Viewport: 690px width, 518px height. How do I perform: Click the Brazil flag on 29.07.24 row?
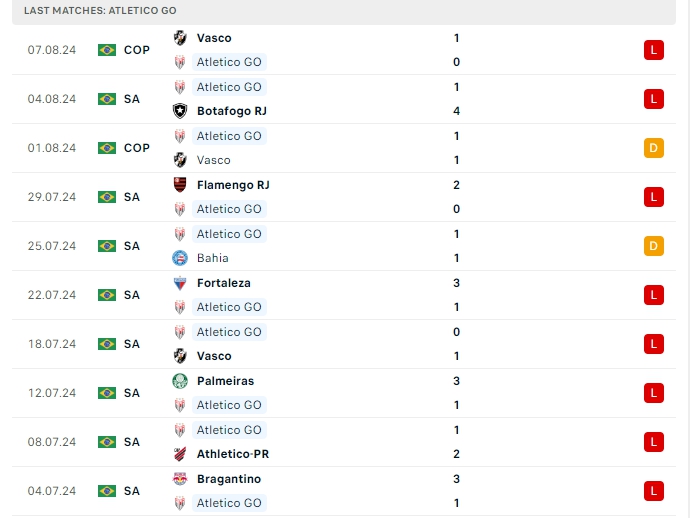click(107, 197)
